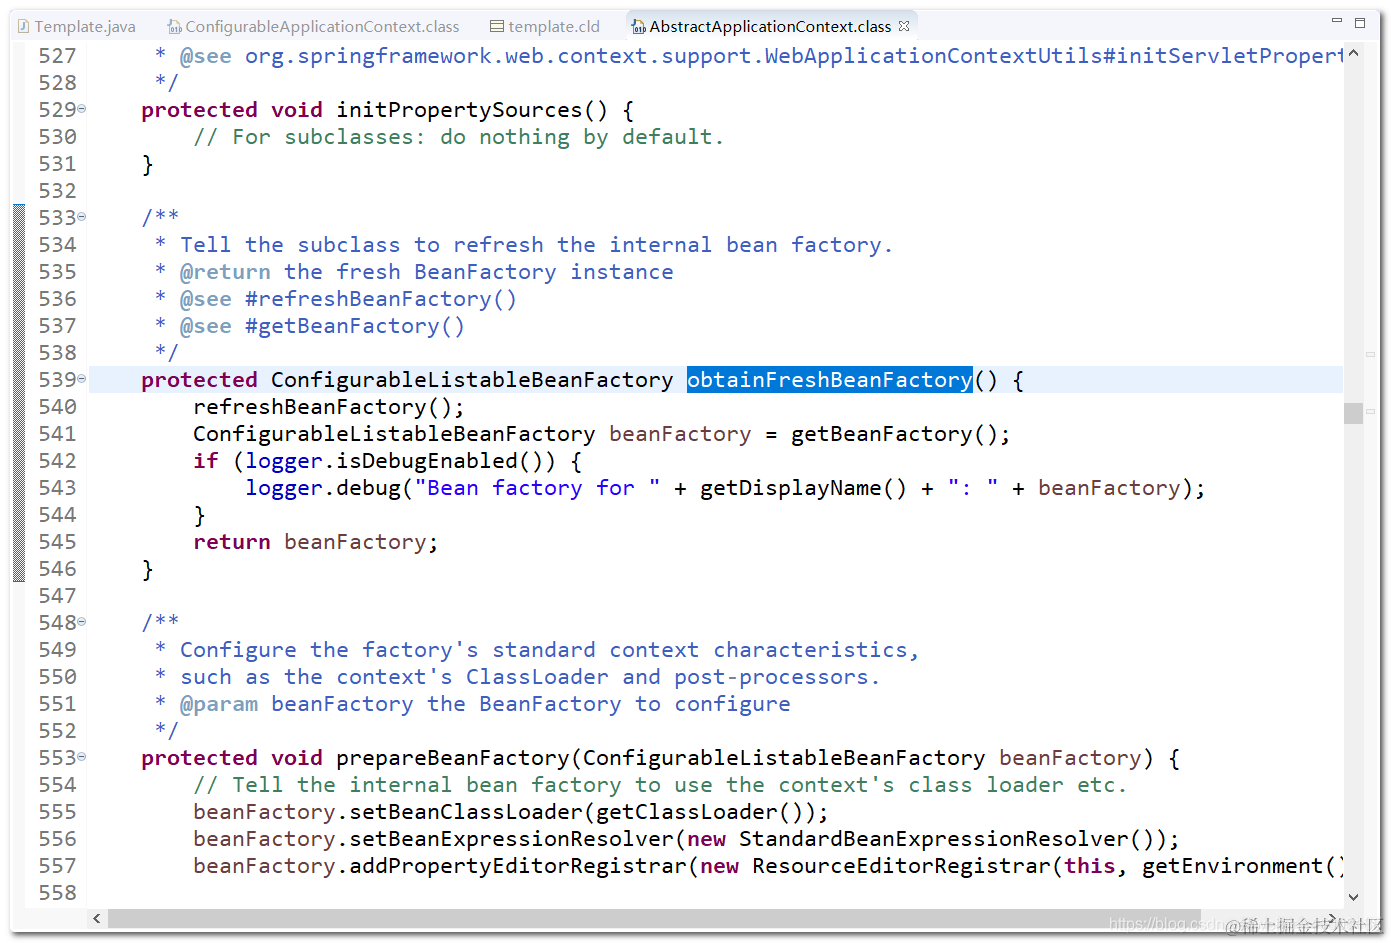Minimize the editor area
The image size is (1391, 943).
pyautogui.click(x=1337, y=21)
